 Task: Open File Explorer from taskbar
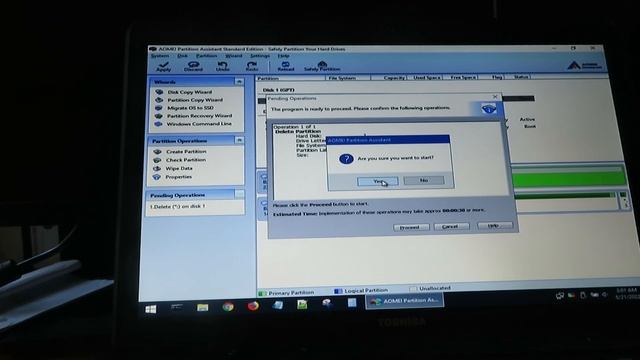202,307
